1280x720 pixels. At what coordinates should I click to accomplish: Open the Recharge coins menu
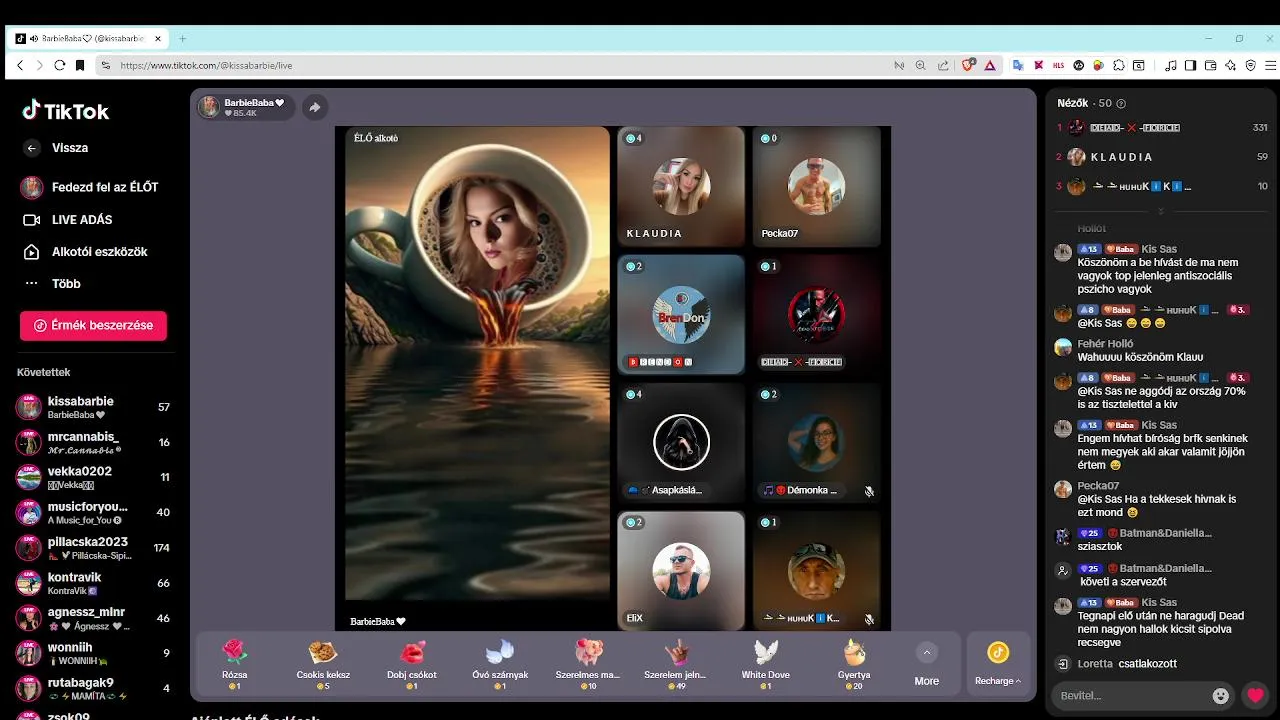pyautogui.click(x=998, y=664)
